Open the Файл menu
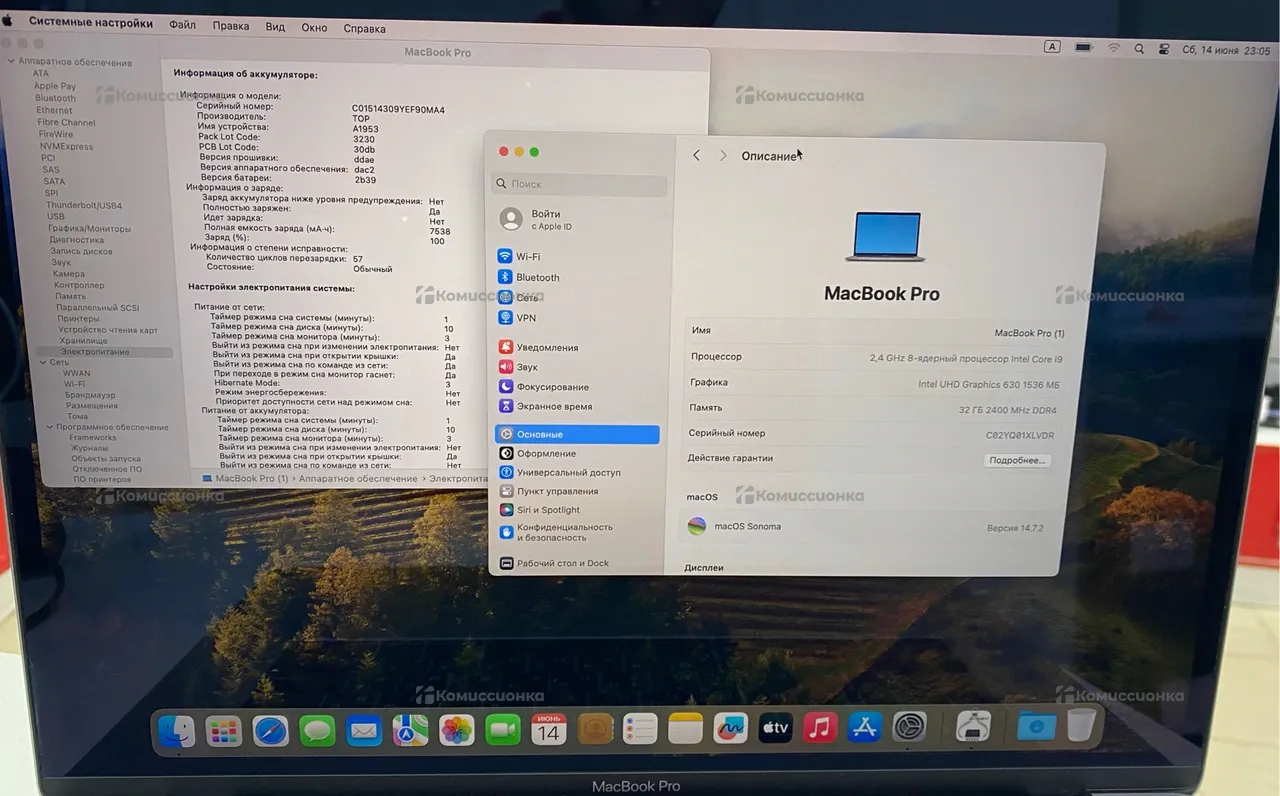 coord(182,26)
